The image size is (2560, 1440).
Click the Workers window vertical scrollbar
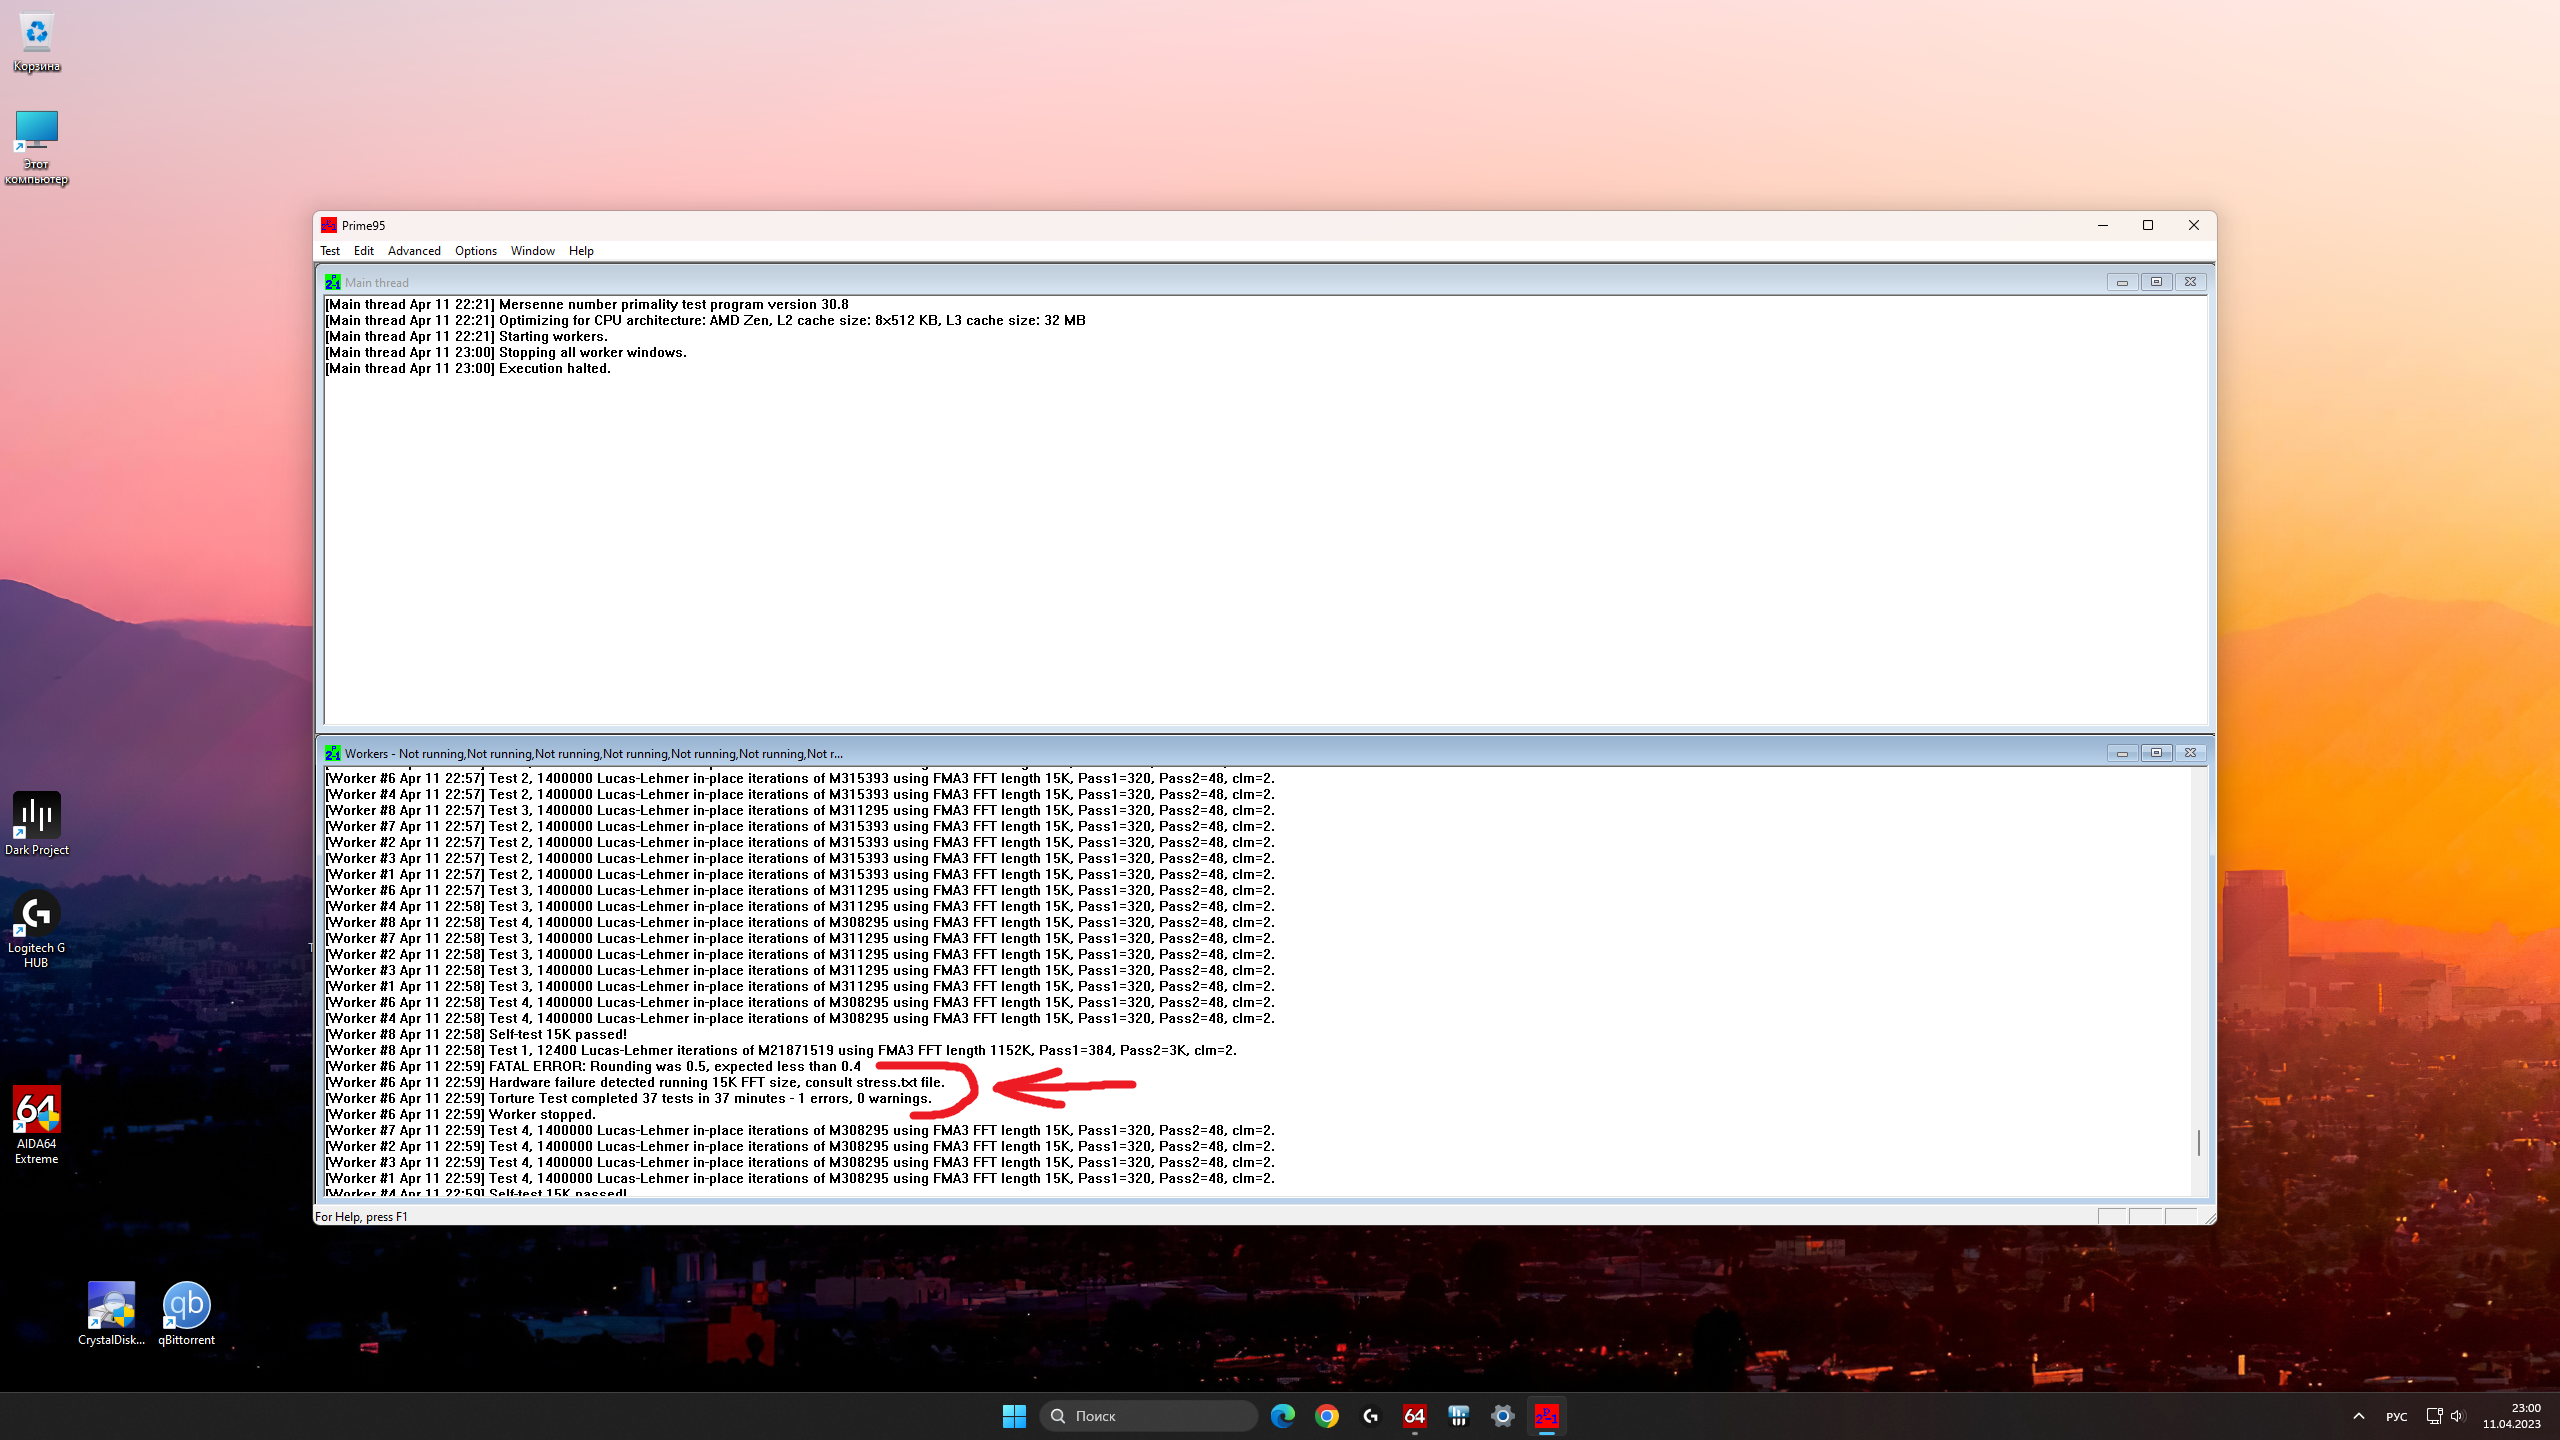[x=2198, y=1142]
